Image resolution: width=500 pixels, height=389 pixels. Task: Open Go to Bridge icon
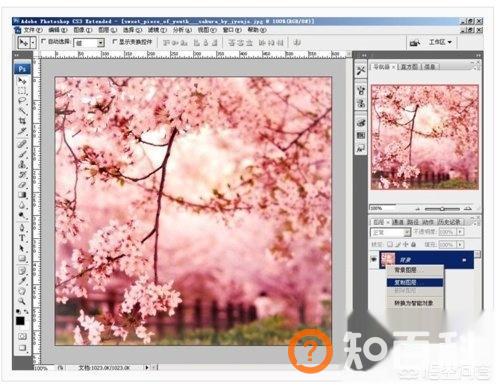coord(415,43)
